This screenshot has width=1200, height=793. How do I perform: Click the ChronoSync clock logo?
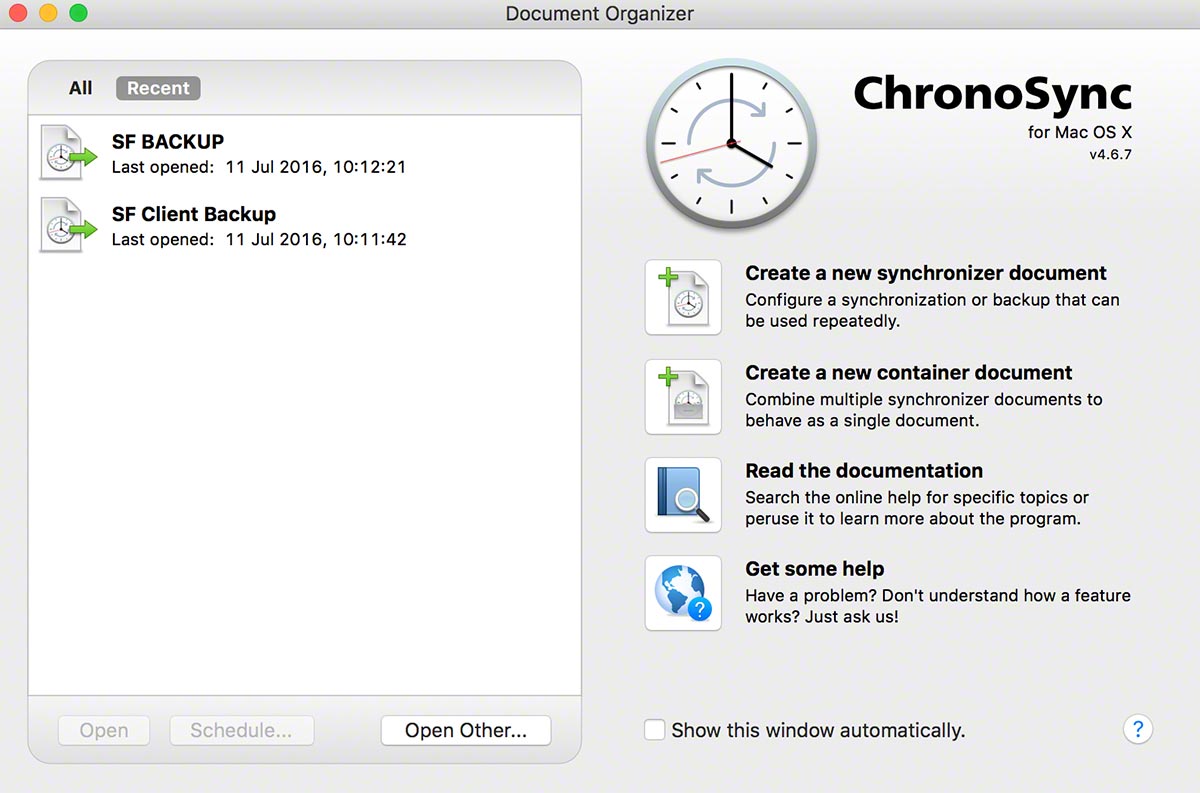click(x=731, y=144)
